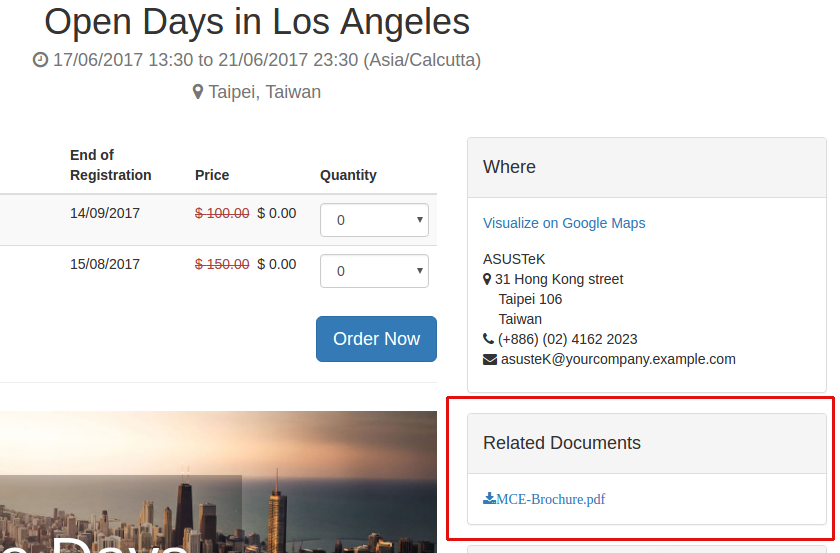Image resolution: width=840 pixels, height=553 pixels.
Task: Click the envelope icon next to the email address
Action: (490, 359)
